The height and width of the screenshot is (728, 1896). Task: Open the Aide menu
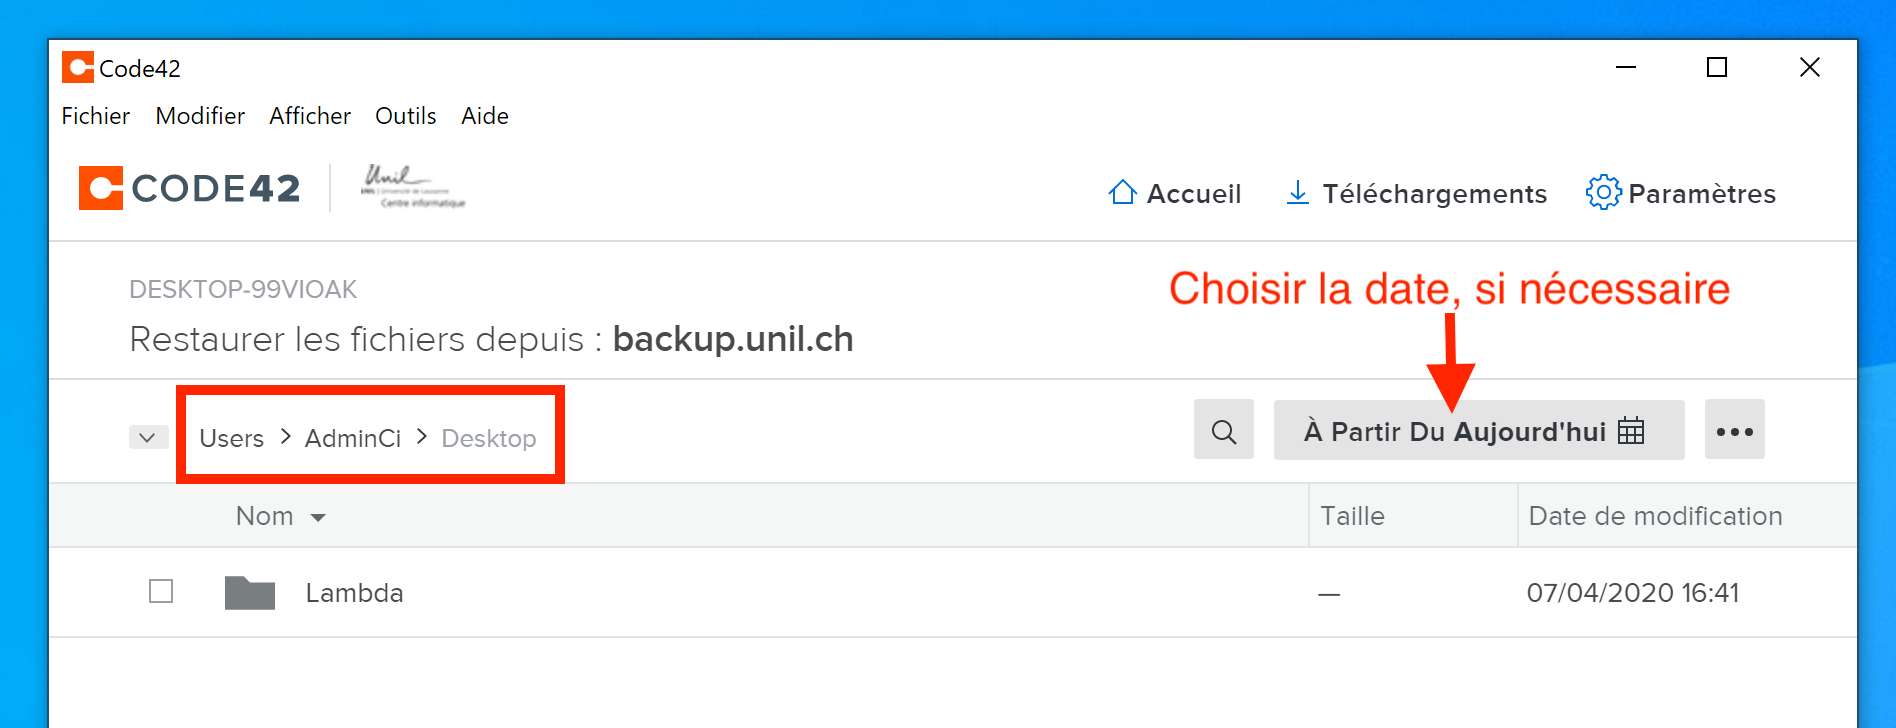485,116
